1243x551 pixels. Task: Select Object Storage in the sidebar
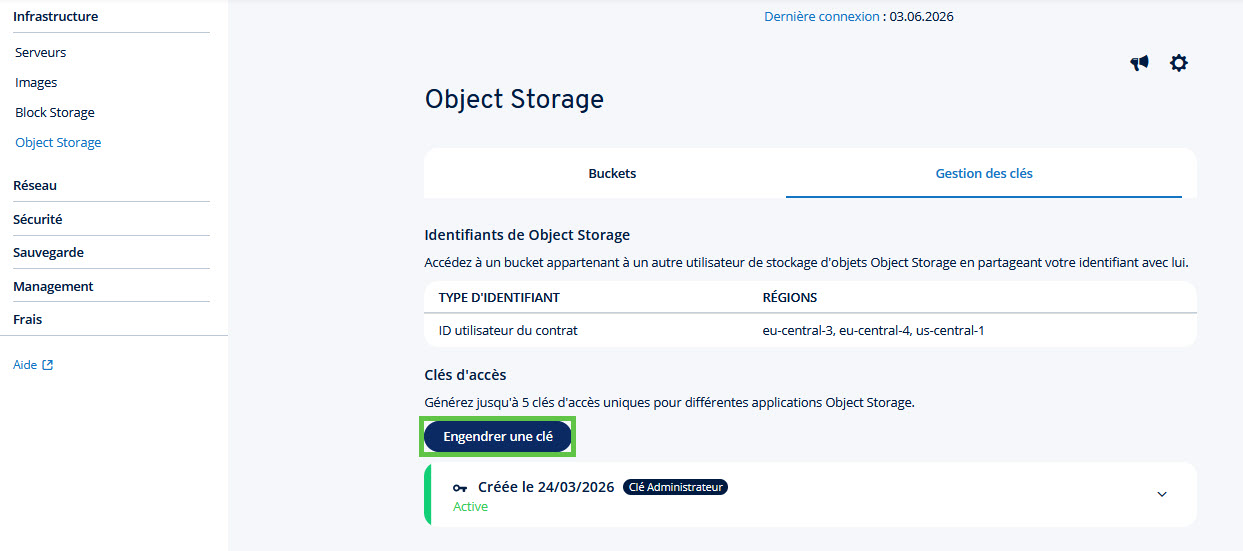coord(58,142)
